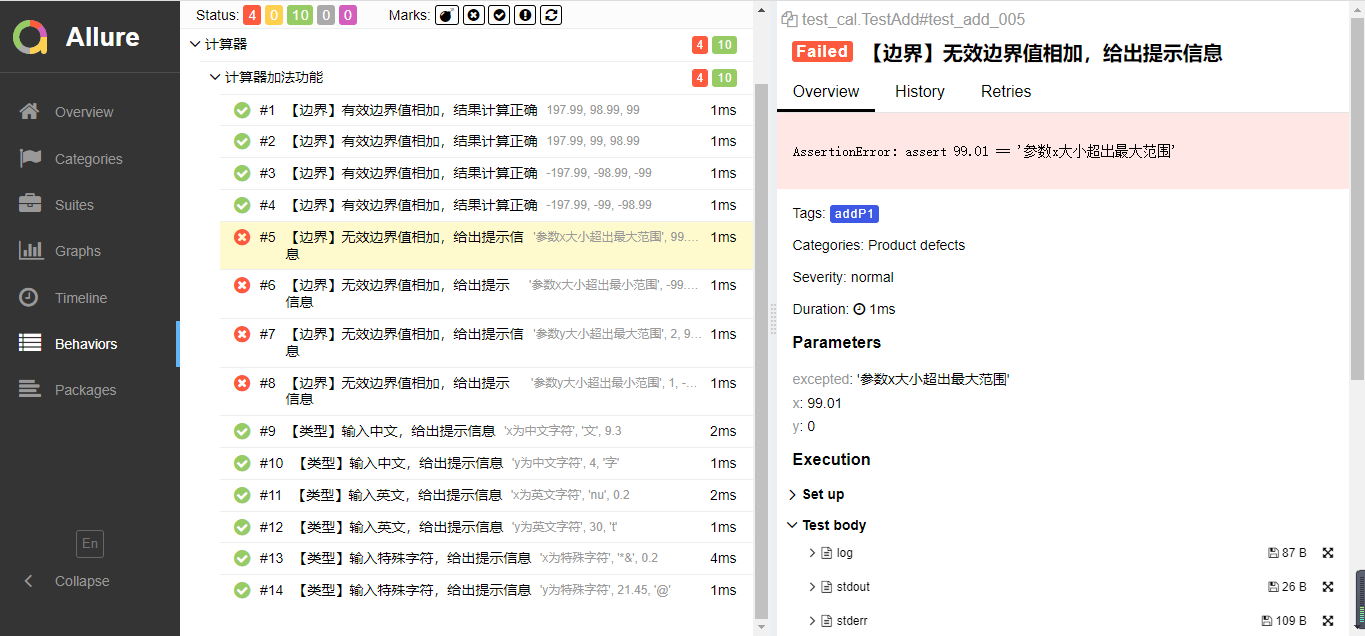
Task: Toggle the new passed marks filter
Action: coord(499,15)
